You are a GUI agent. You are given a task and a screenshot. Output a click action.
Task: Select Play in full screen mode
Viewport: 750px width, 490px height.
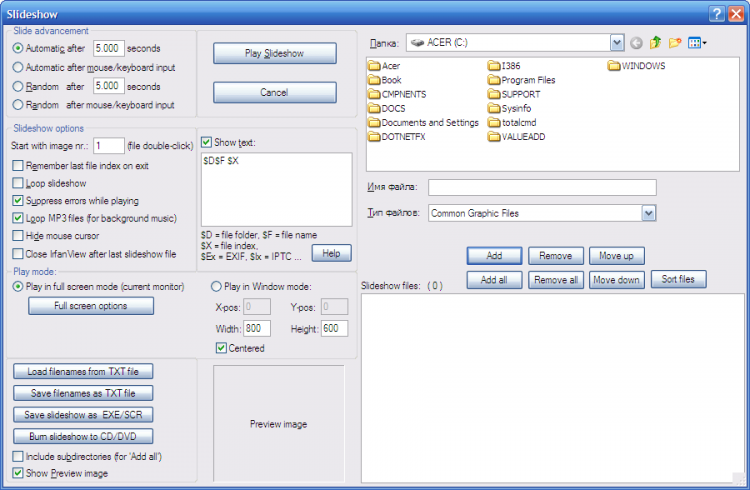pos(18,287)
